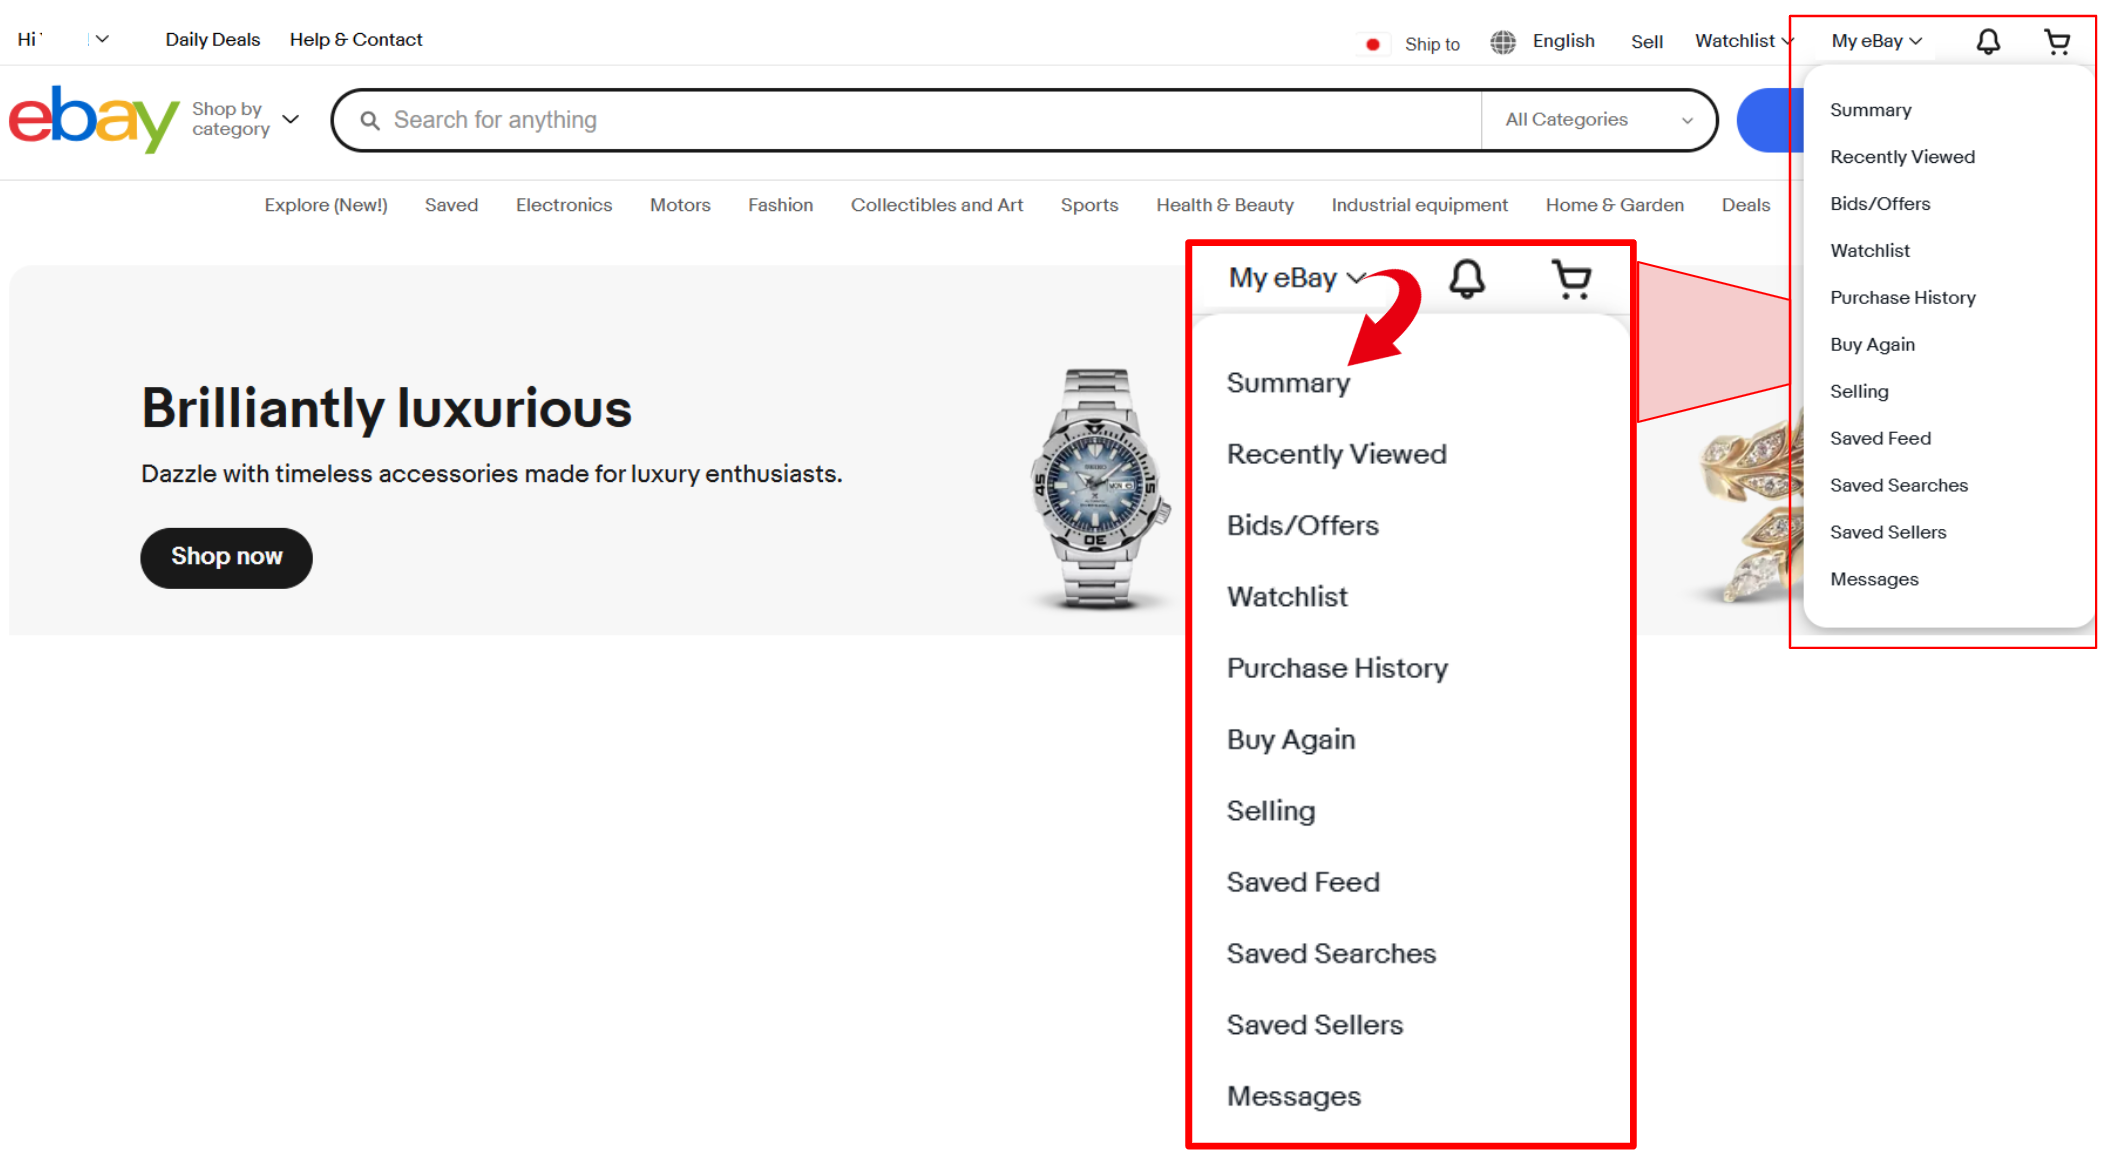Screen dimensions: 2108x1168
Task: Open Daily Deals link
Action: click(213, 39)
